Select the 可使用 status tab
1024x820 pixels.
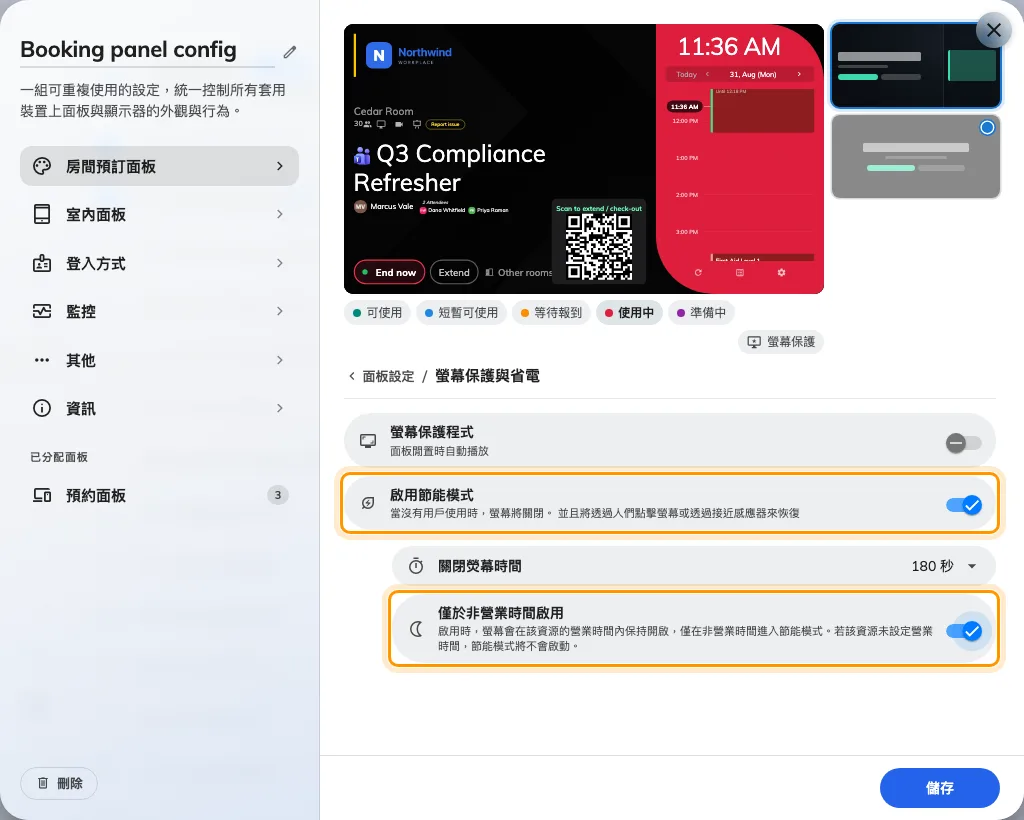point(377,313)
